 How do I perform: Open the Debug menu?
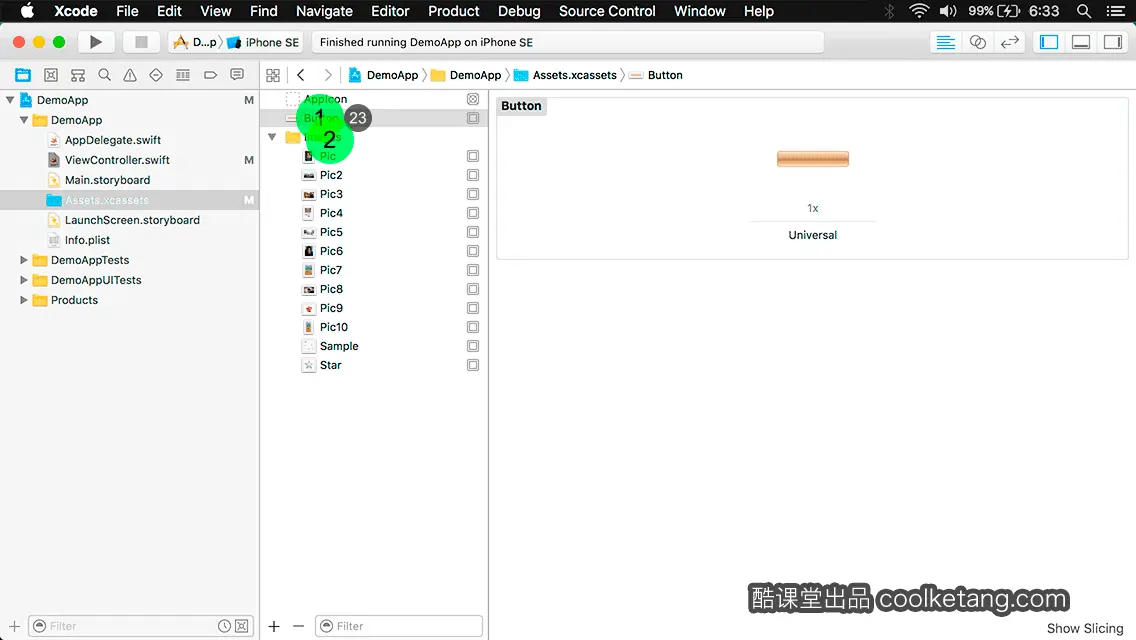pyautogui.click(x=519, y=11)
